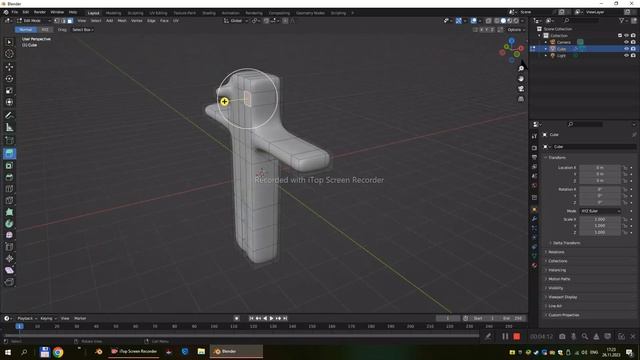Switch to the Shading workspace tab
The height and width of the screenshot is (360, 640).
pos(209,13)
